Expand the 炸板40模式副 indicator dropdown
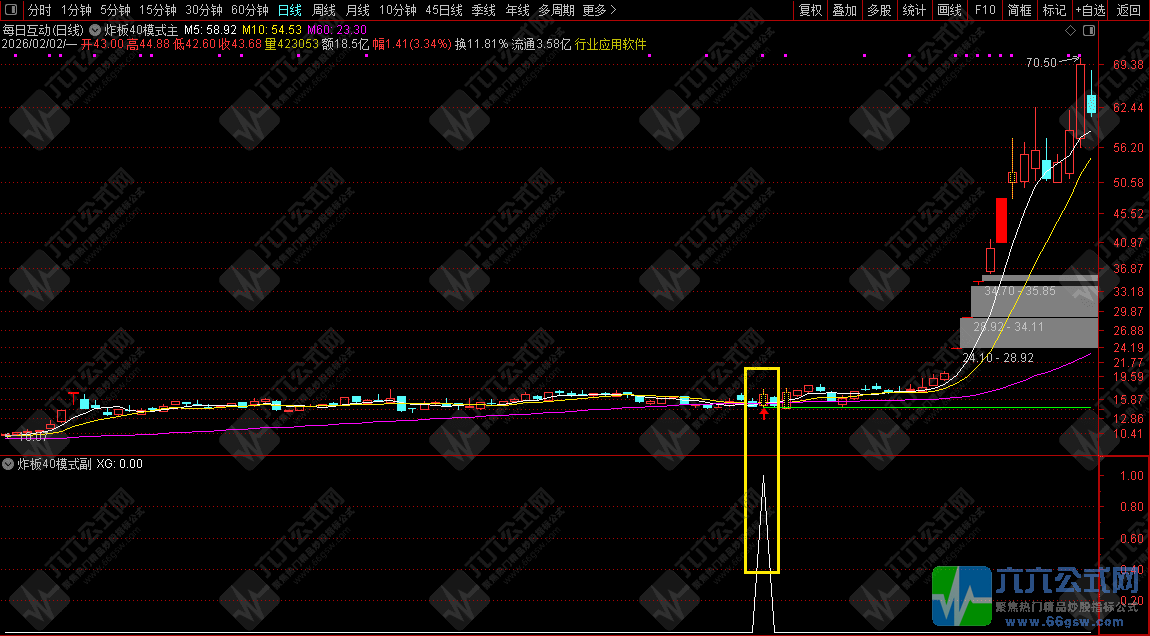 point(9,464)
